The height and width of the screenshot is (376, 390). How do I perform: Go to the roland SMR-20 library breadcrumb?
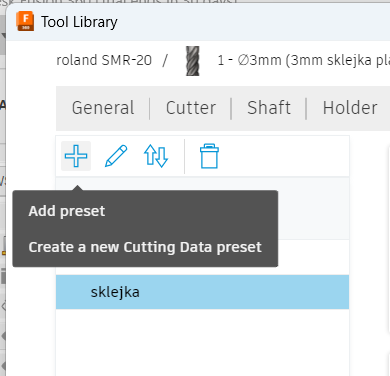pyautogui.click(x=104, y=61)
